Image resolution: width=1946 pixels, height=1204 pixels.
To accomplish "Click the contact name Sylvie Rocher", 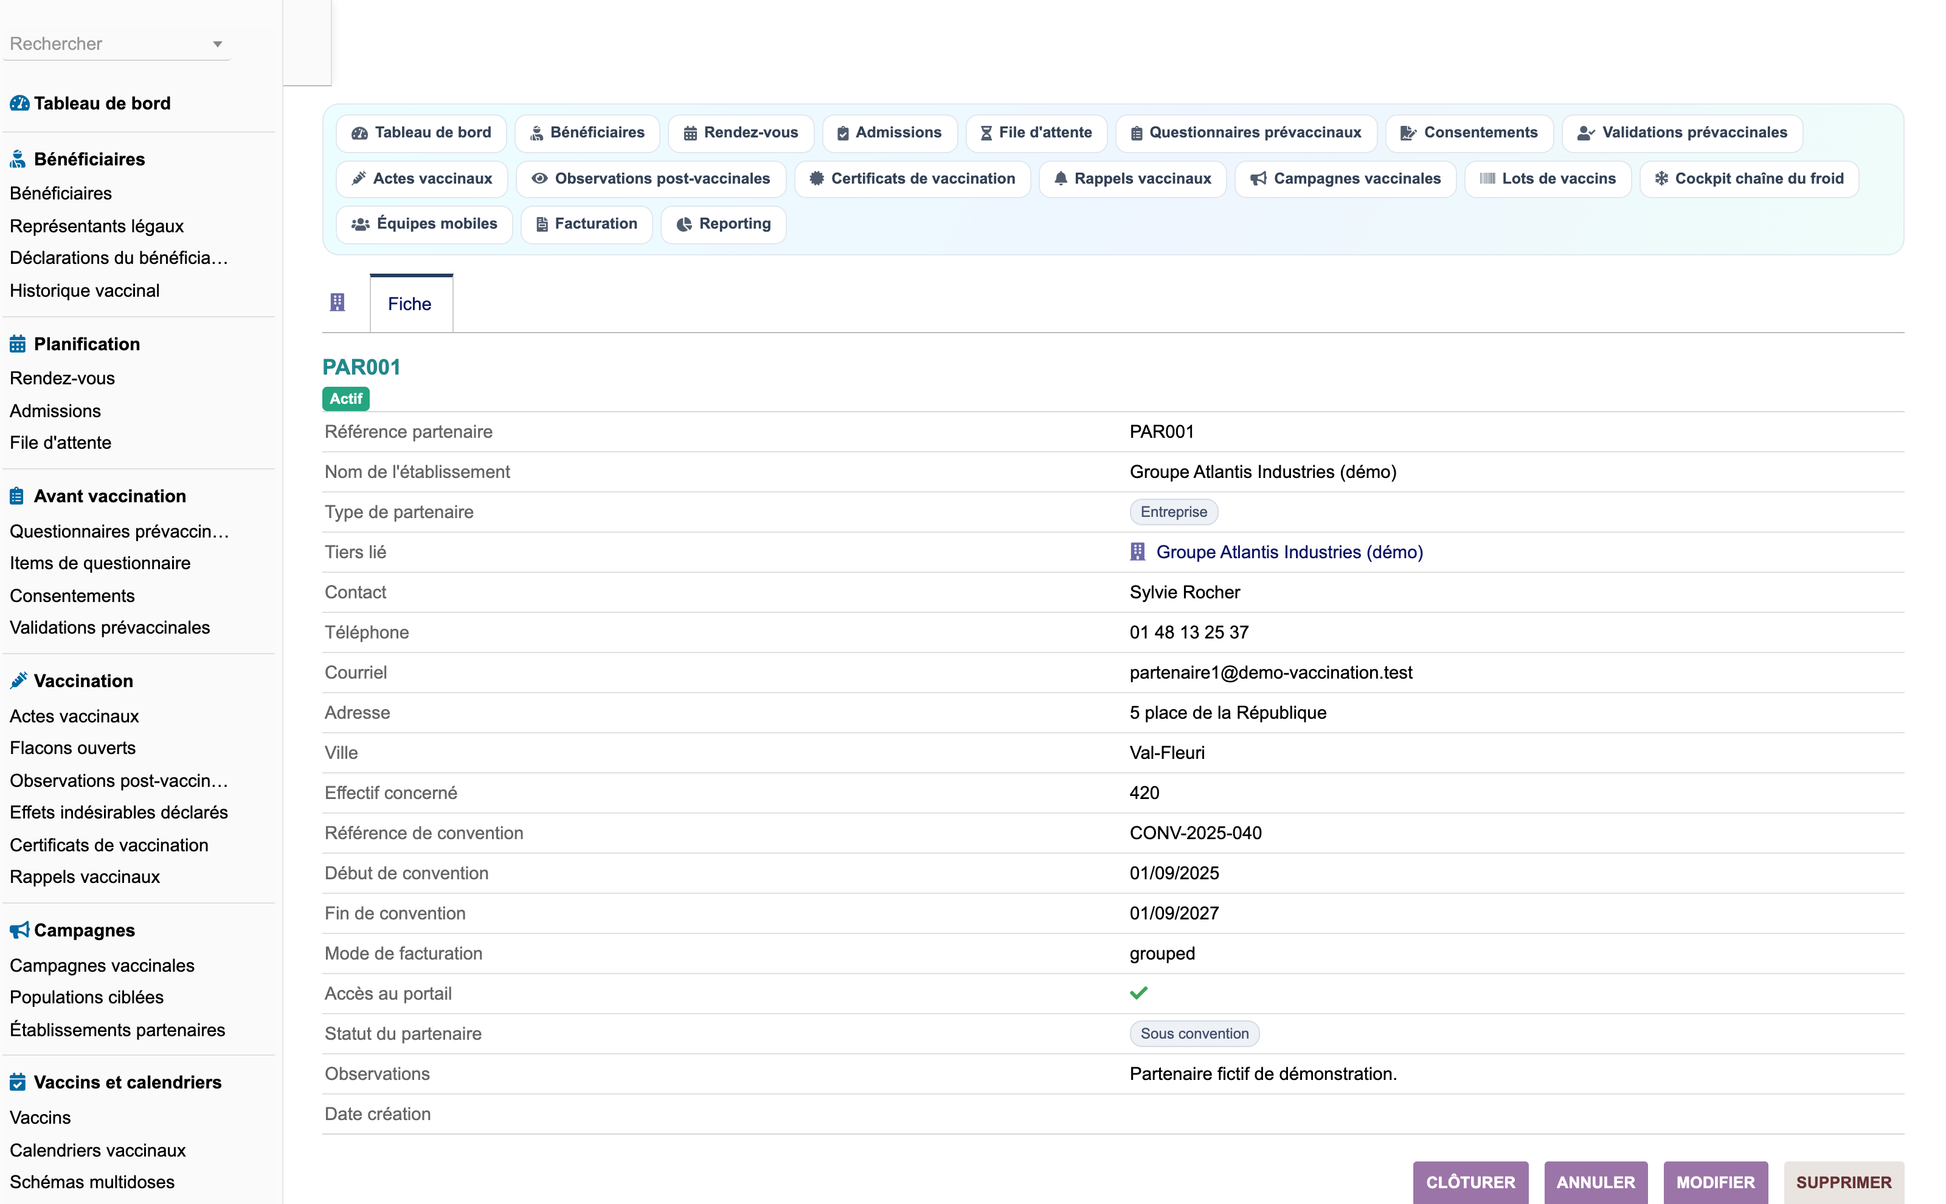I will tap(1185, 592).
